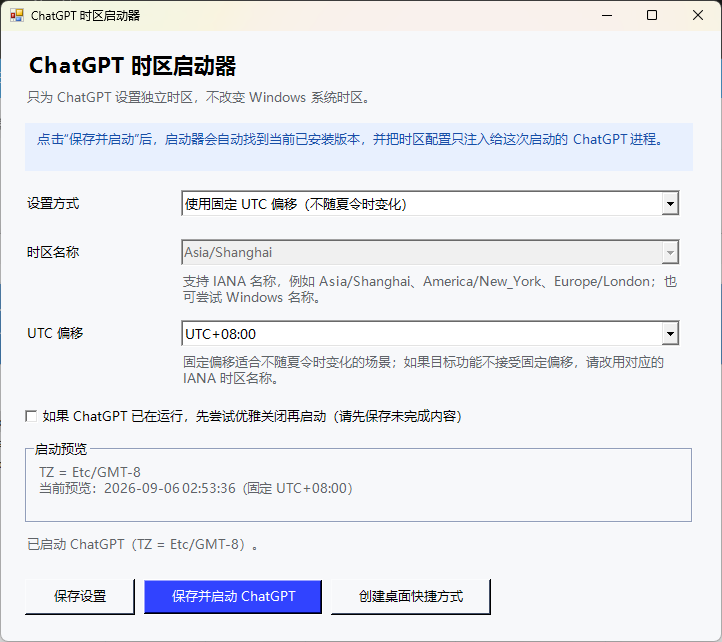The height and width of the screenshot is (642, 722).
Task: Click the 已启动 ChatGPT status message
Action: tap(143, 545)
